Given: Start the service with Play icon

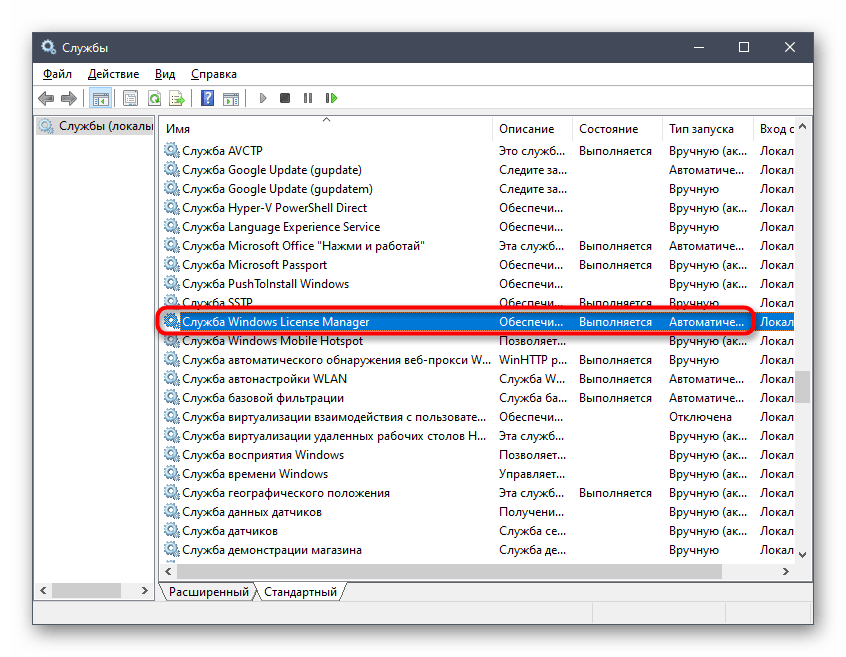Looking at the screenshot, I should pyautogui.click(x=263, y=98).
